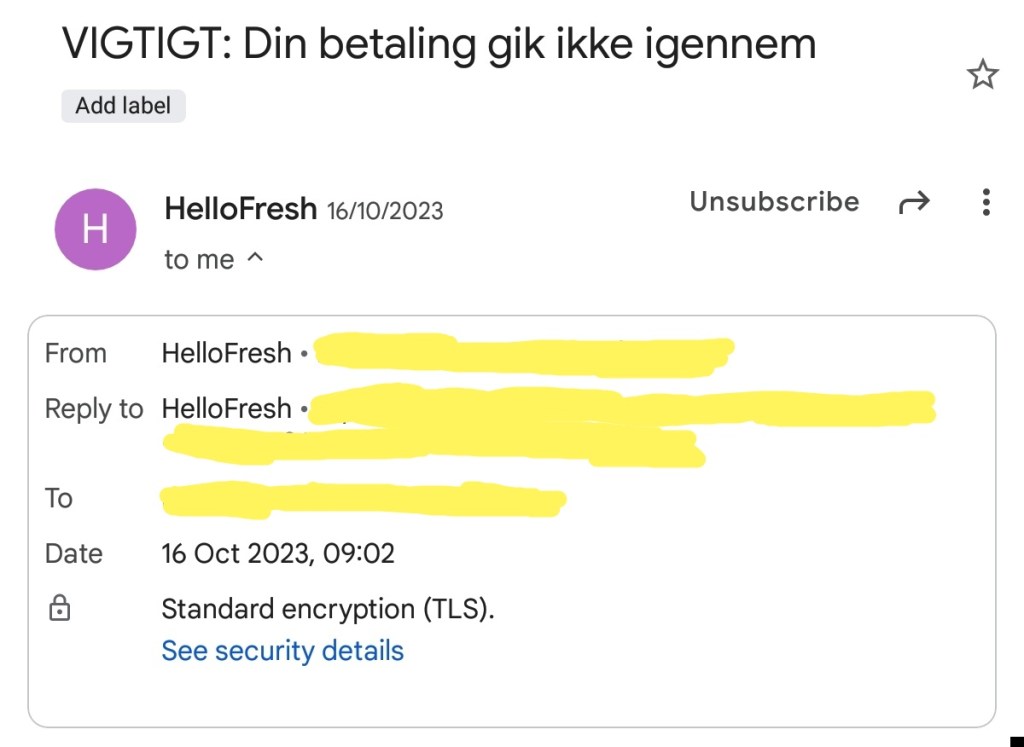The image size is (1024, 747).
Task: Star this HelloFresh email
Action: [983, 75]
